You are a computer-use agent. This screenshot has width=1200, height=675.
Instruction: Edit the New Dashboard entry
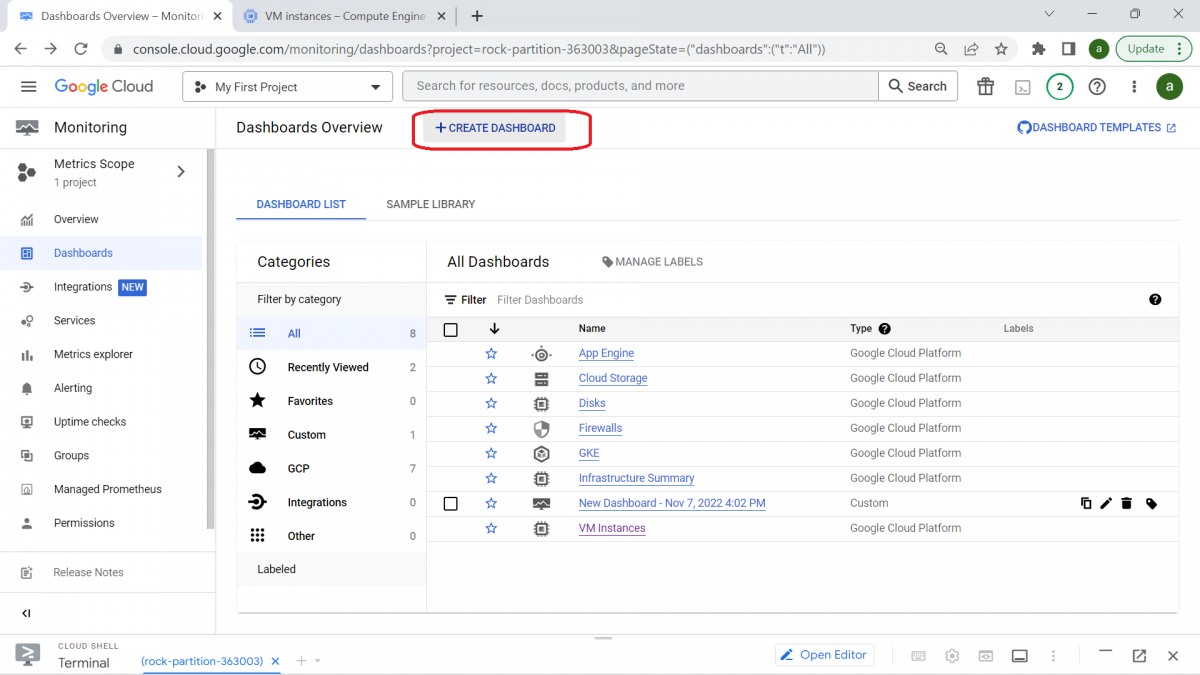(1106, 503)
